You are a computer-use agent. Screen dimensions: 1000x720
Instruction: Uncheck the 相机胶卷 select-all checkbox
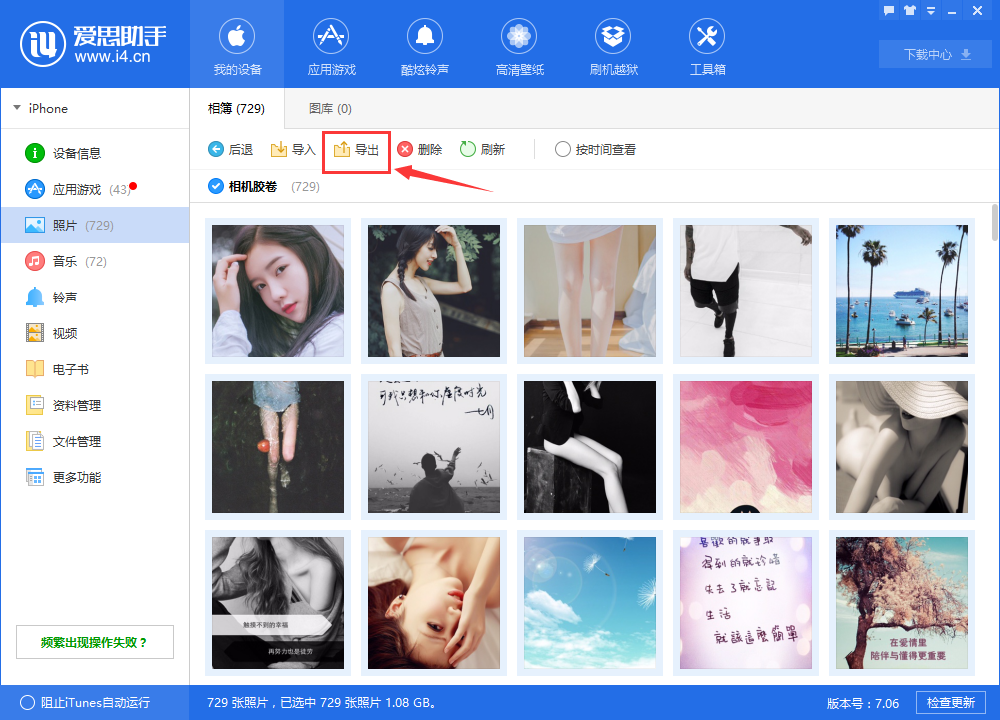point(216,186)
